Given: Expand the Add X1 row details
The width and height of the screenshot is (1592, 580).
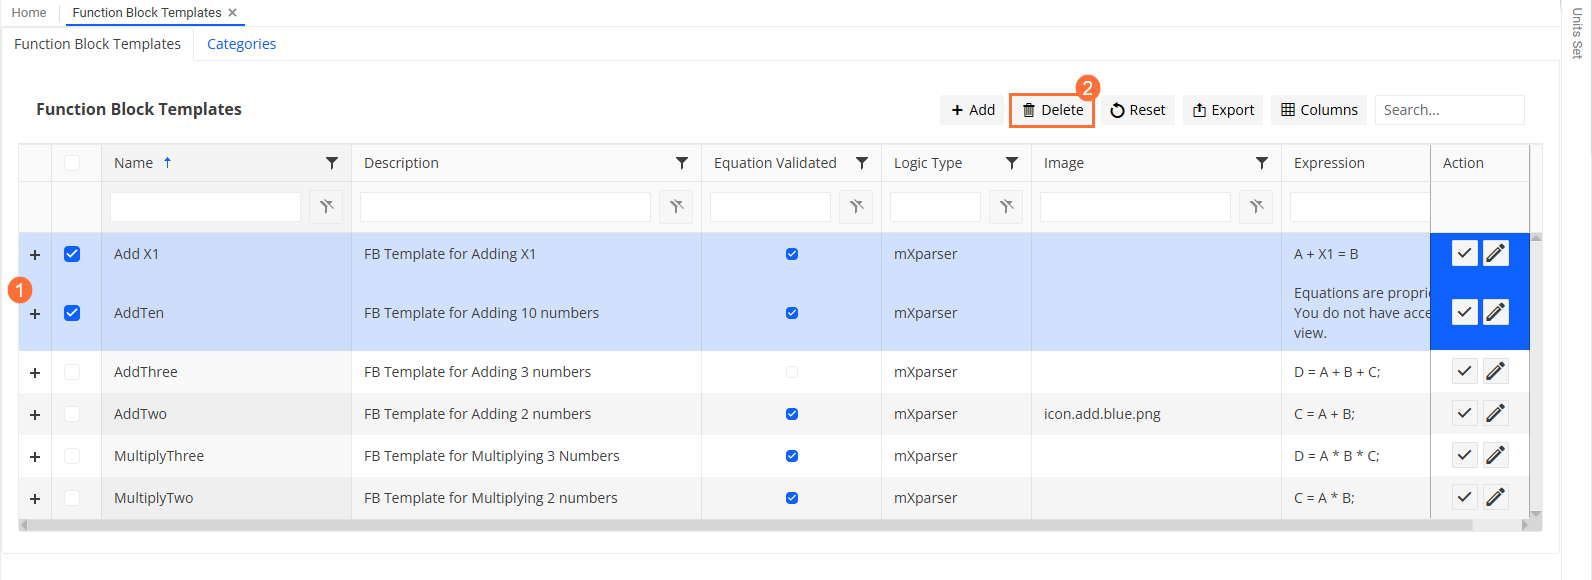Looking at the screenshot, I should (35, 255).
